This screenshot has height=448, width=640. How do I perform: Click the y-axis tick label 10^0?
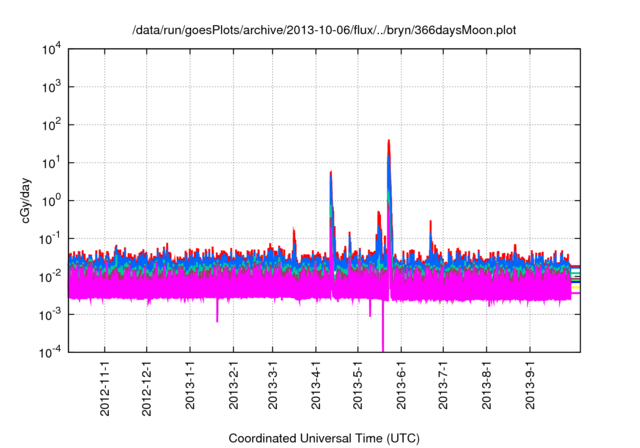(50, 200)
